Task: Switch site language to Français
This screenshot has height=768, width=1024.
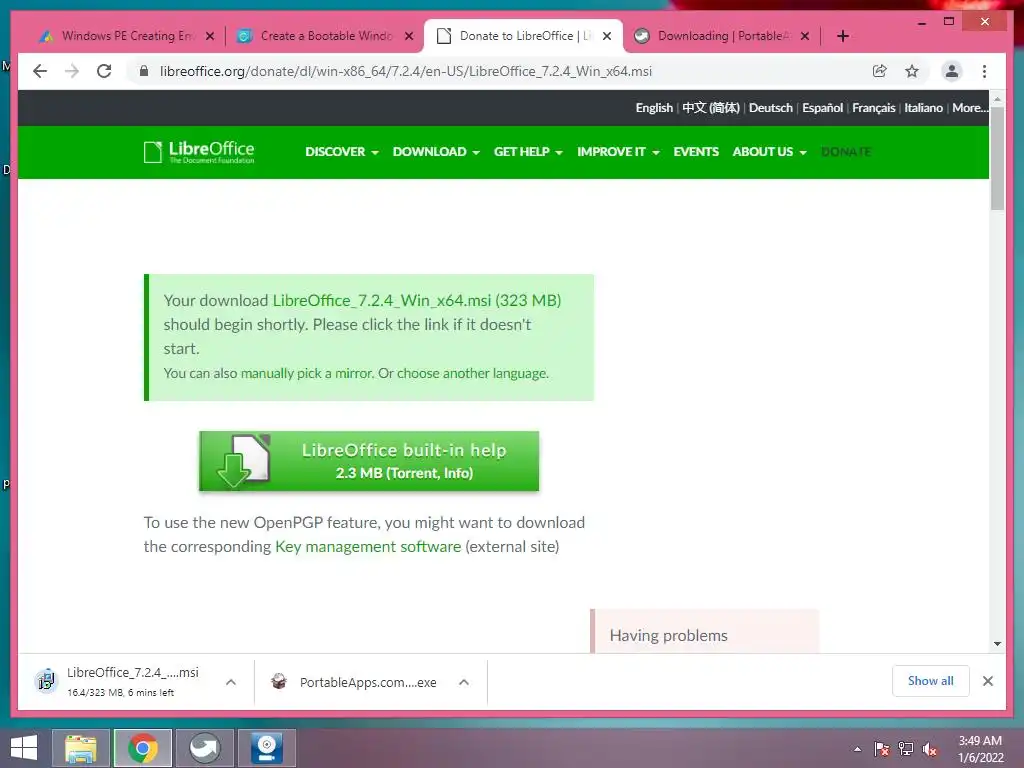Action: click(x=873, y=108)
